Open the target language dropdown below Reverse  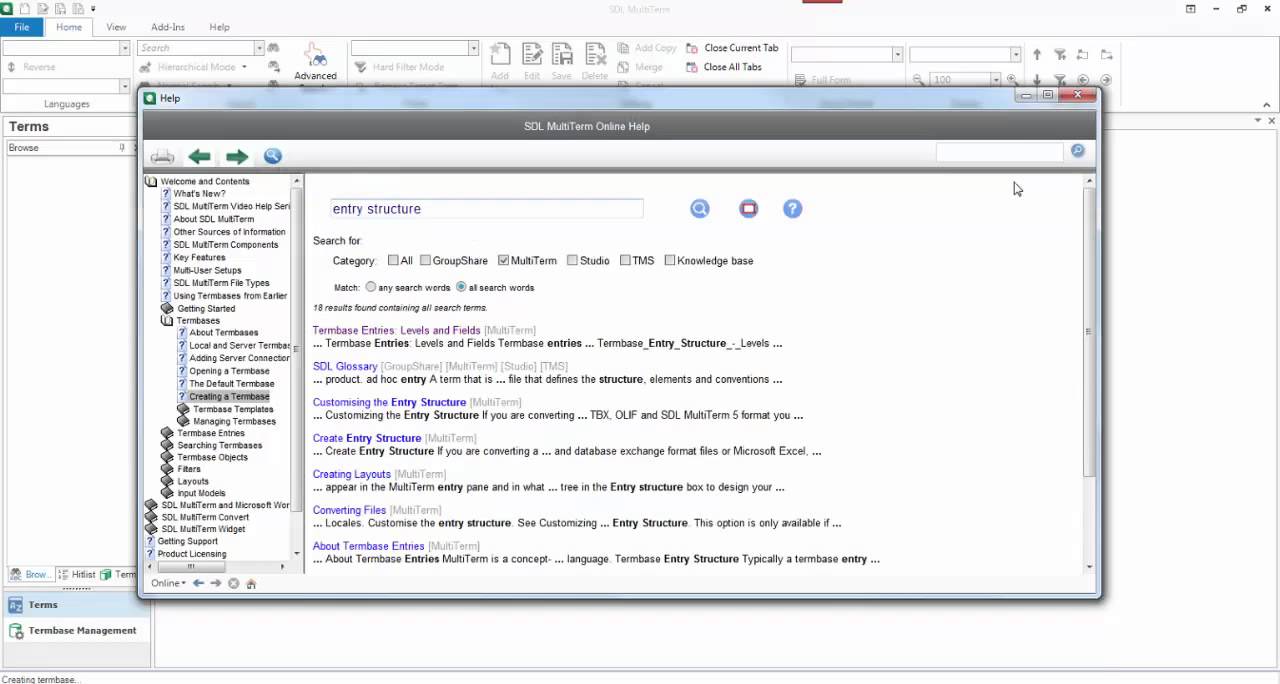click(125, 86)
